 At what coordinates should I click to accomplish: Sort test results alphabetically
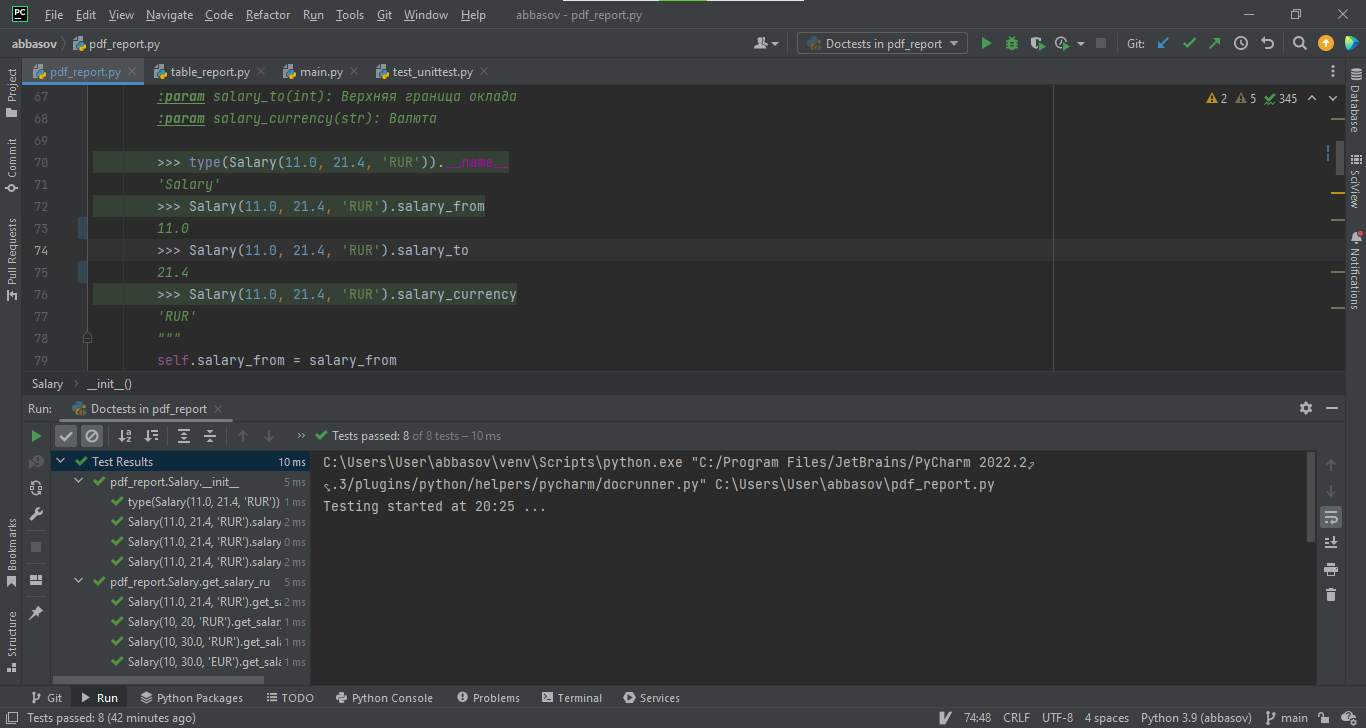[123, 435]
